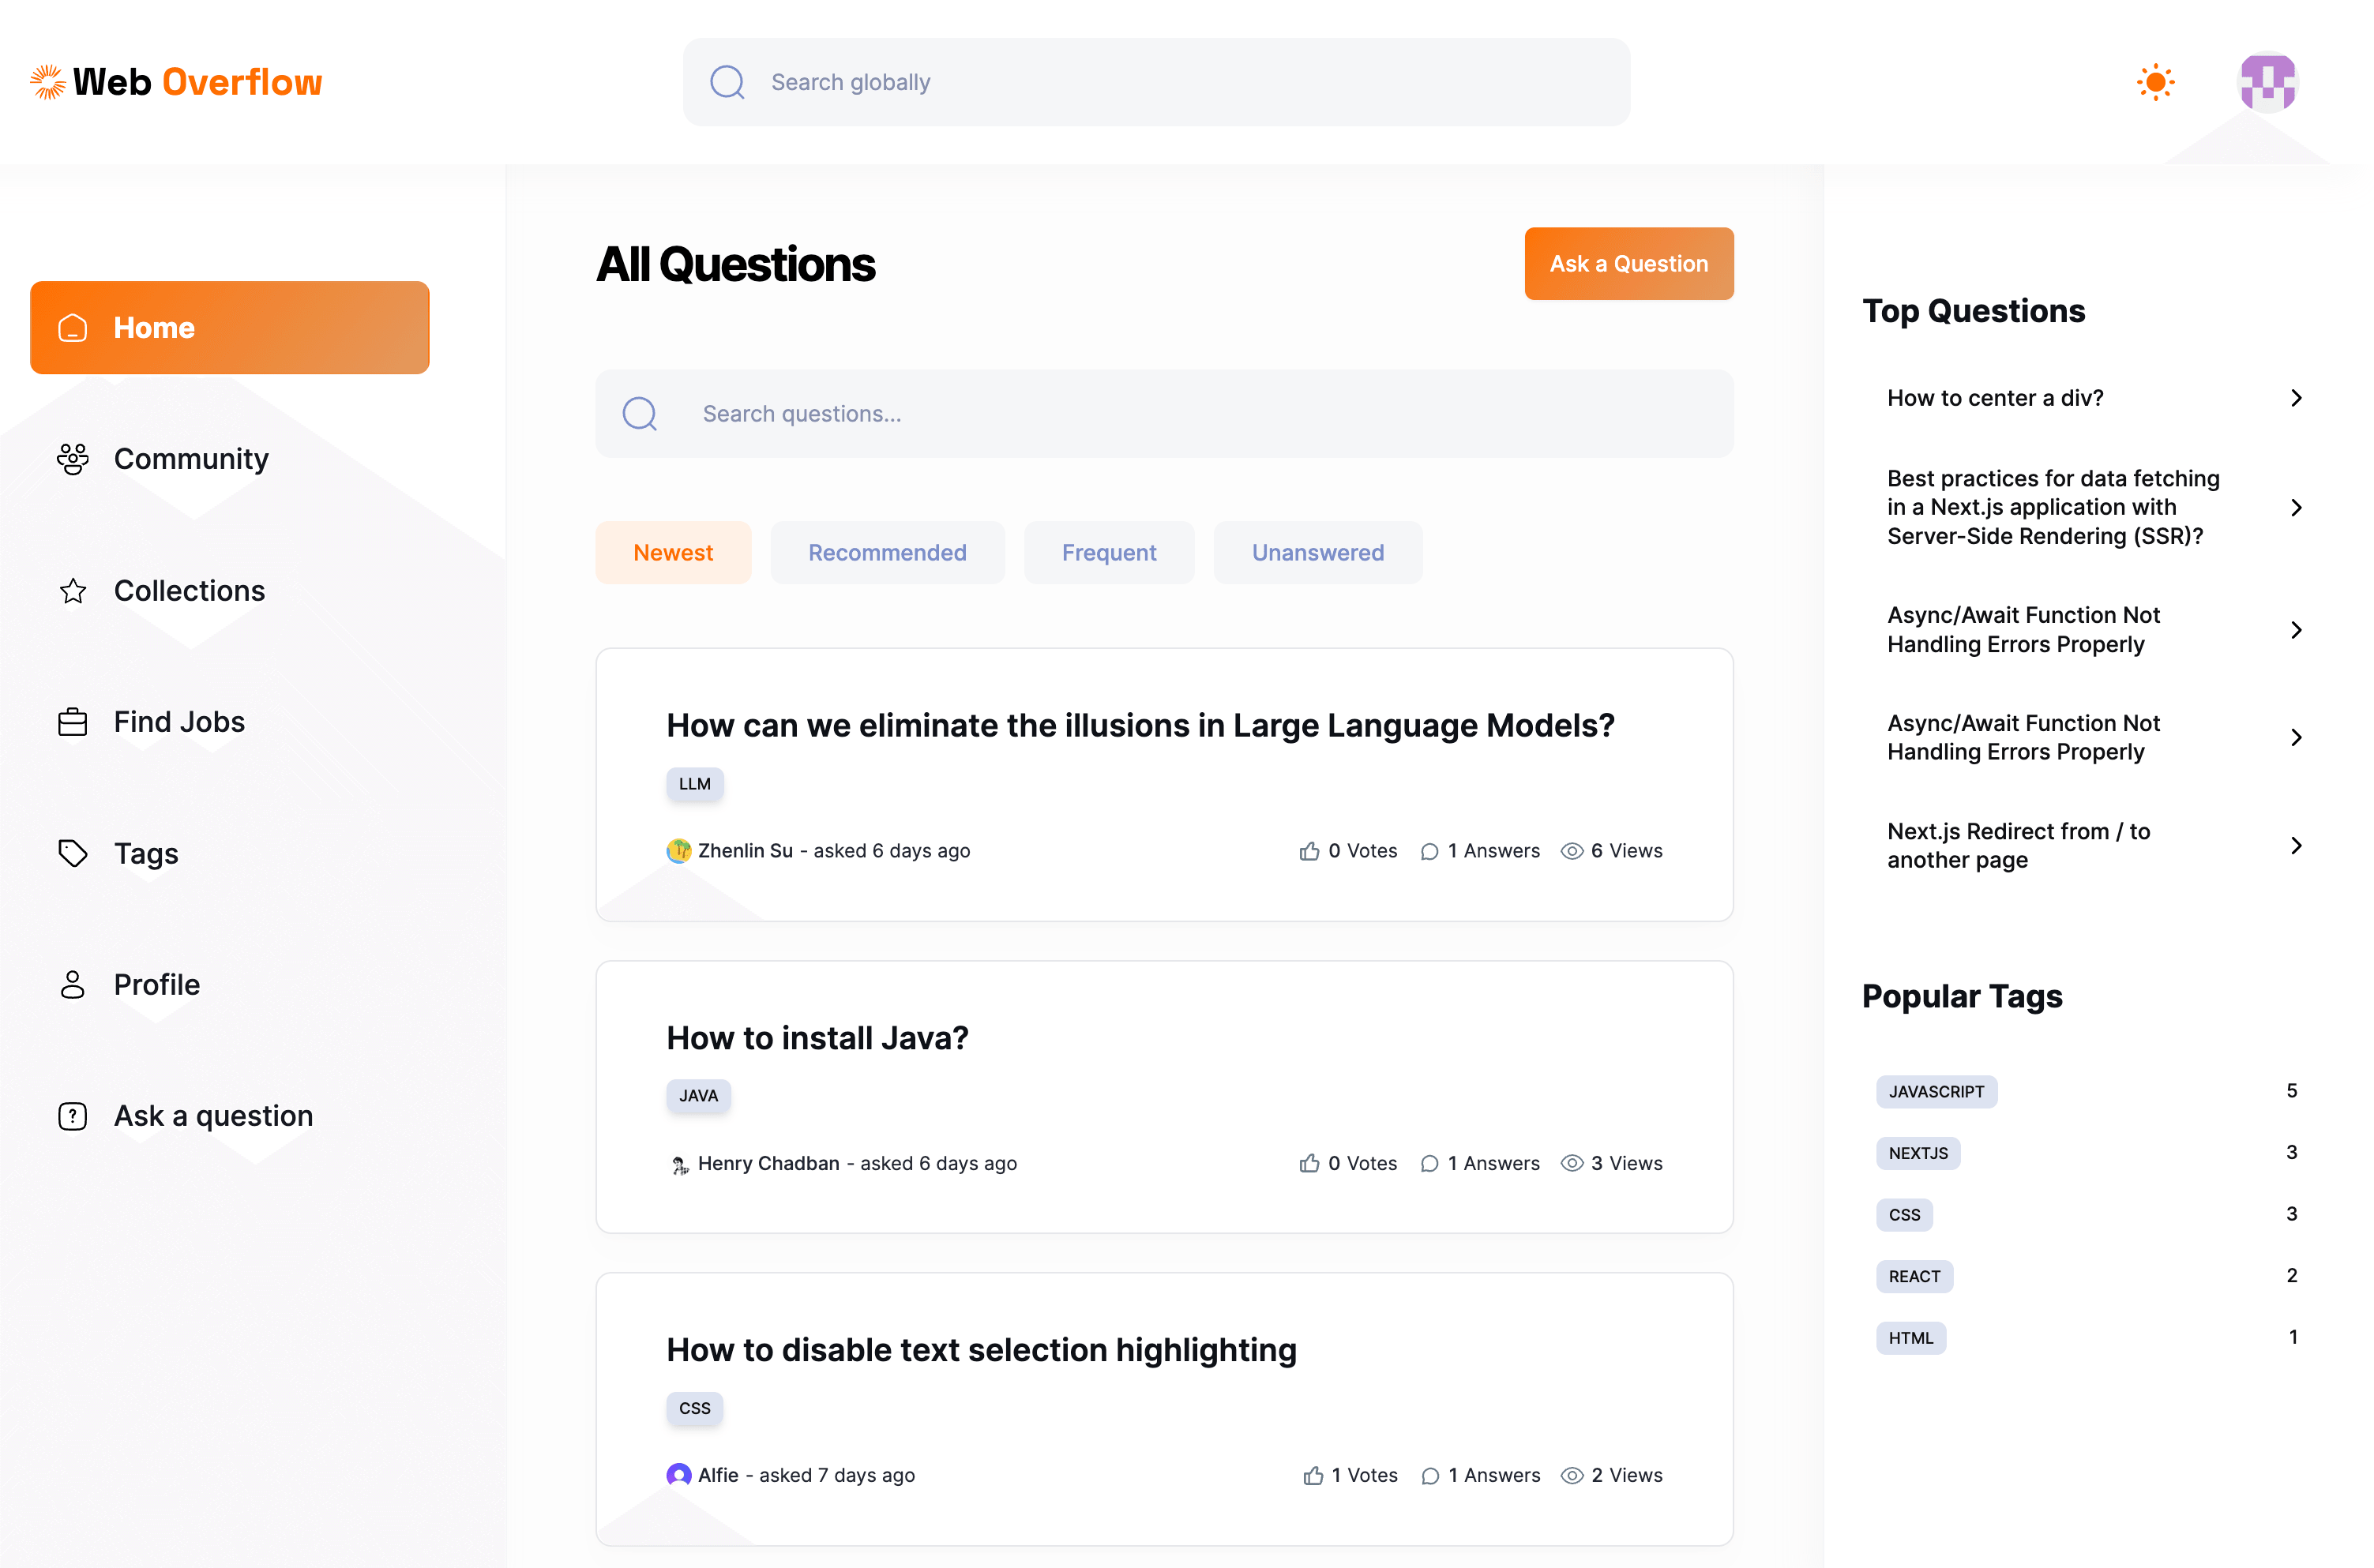Expand chevron beside Best practices for data fetching

(2296, 508)
